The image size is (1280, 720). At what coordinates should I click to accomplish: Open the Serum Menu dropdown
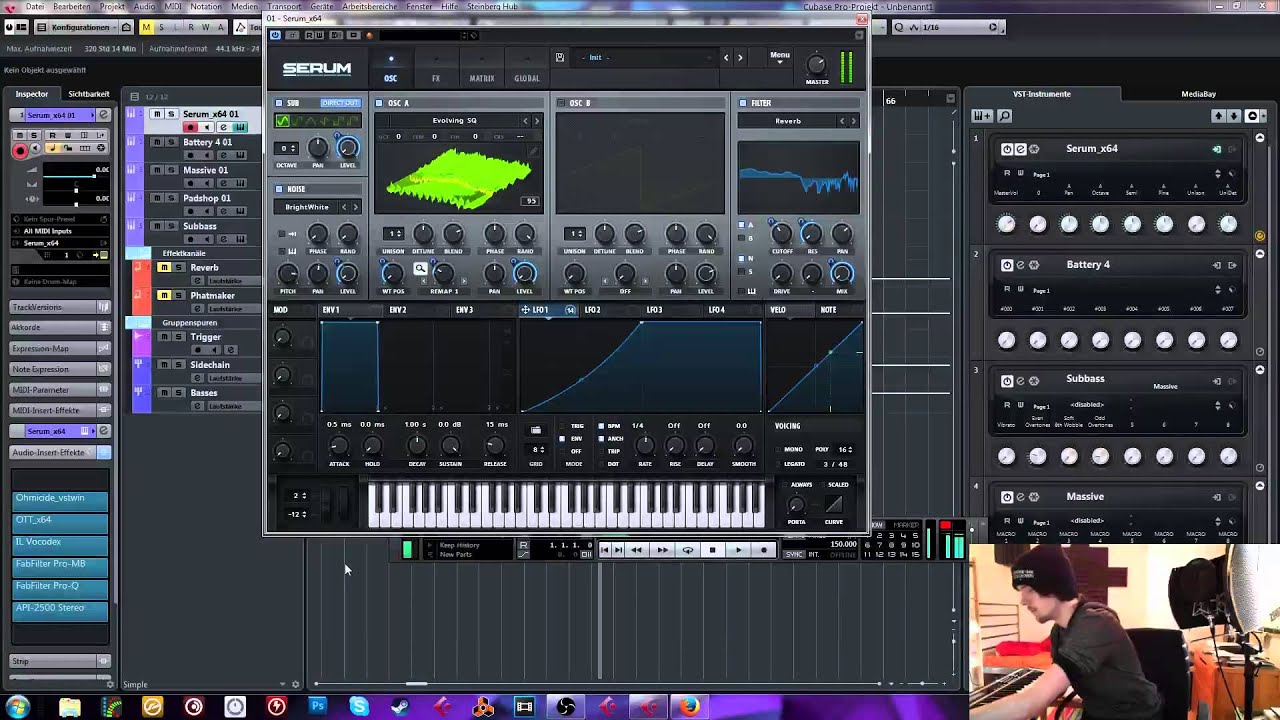780,57
